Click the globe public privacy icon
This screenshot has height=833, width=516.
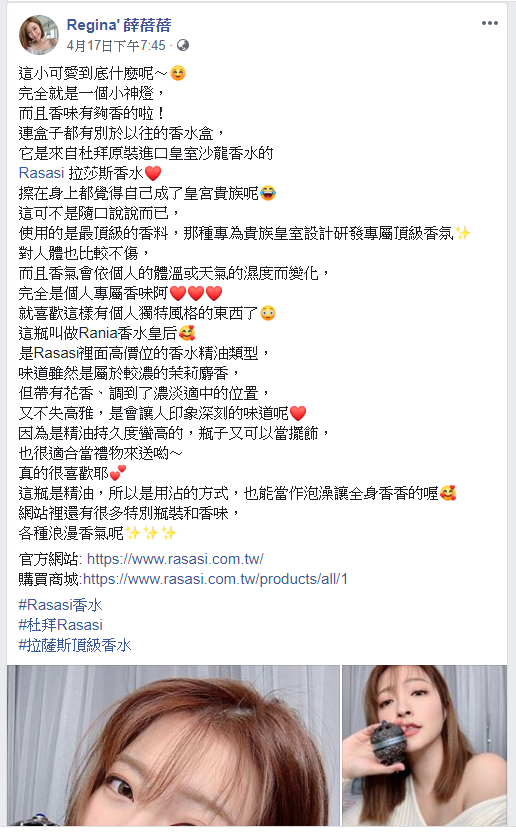click(x=183, y=45)
